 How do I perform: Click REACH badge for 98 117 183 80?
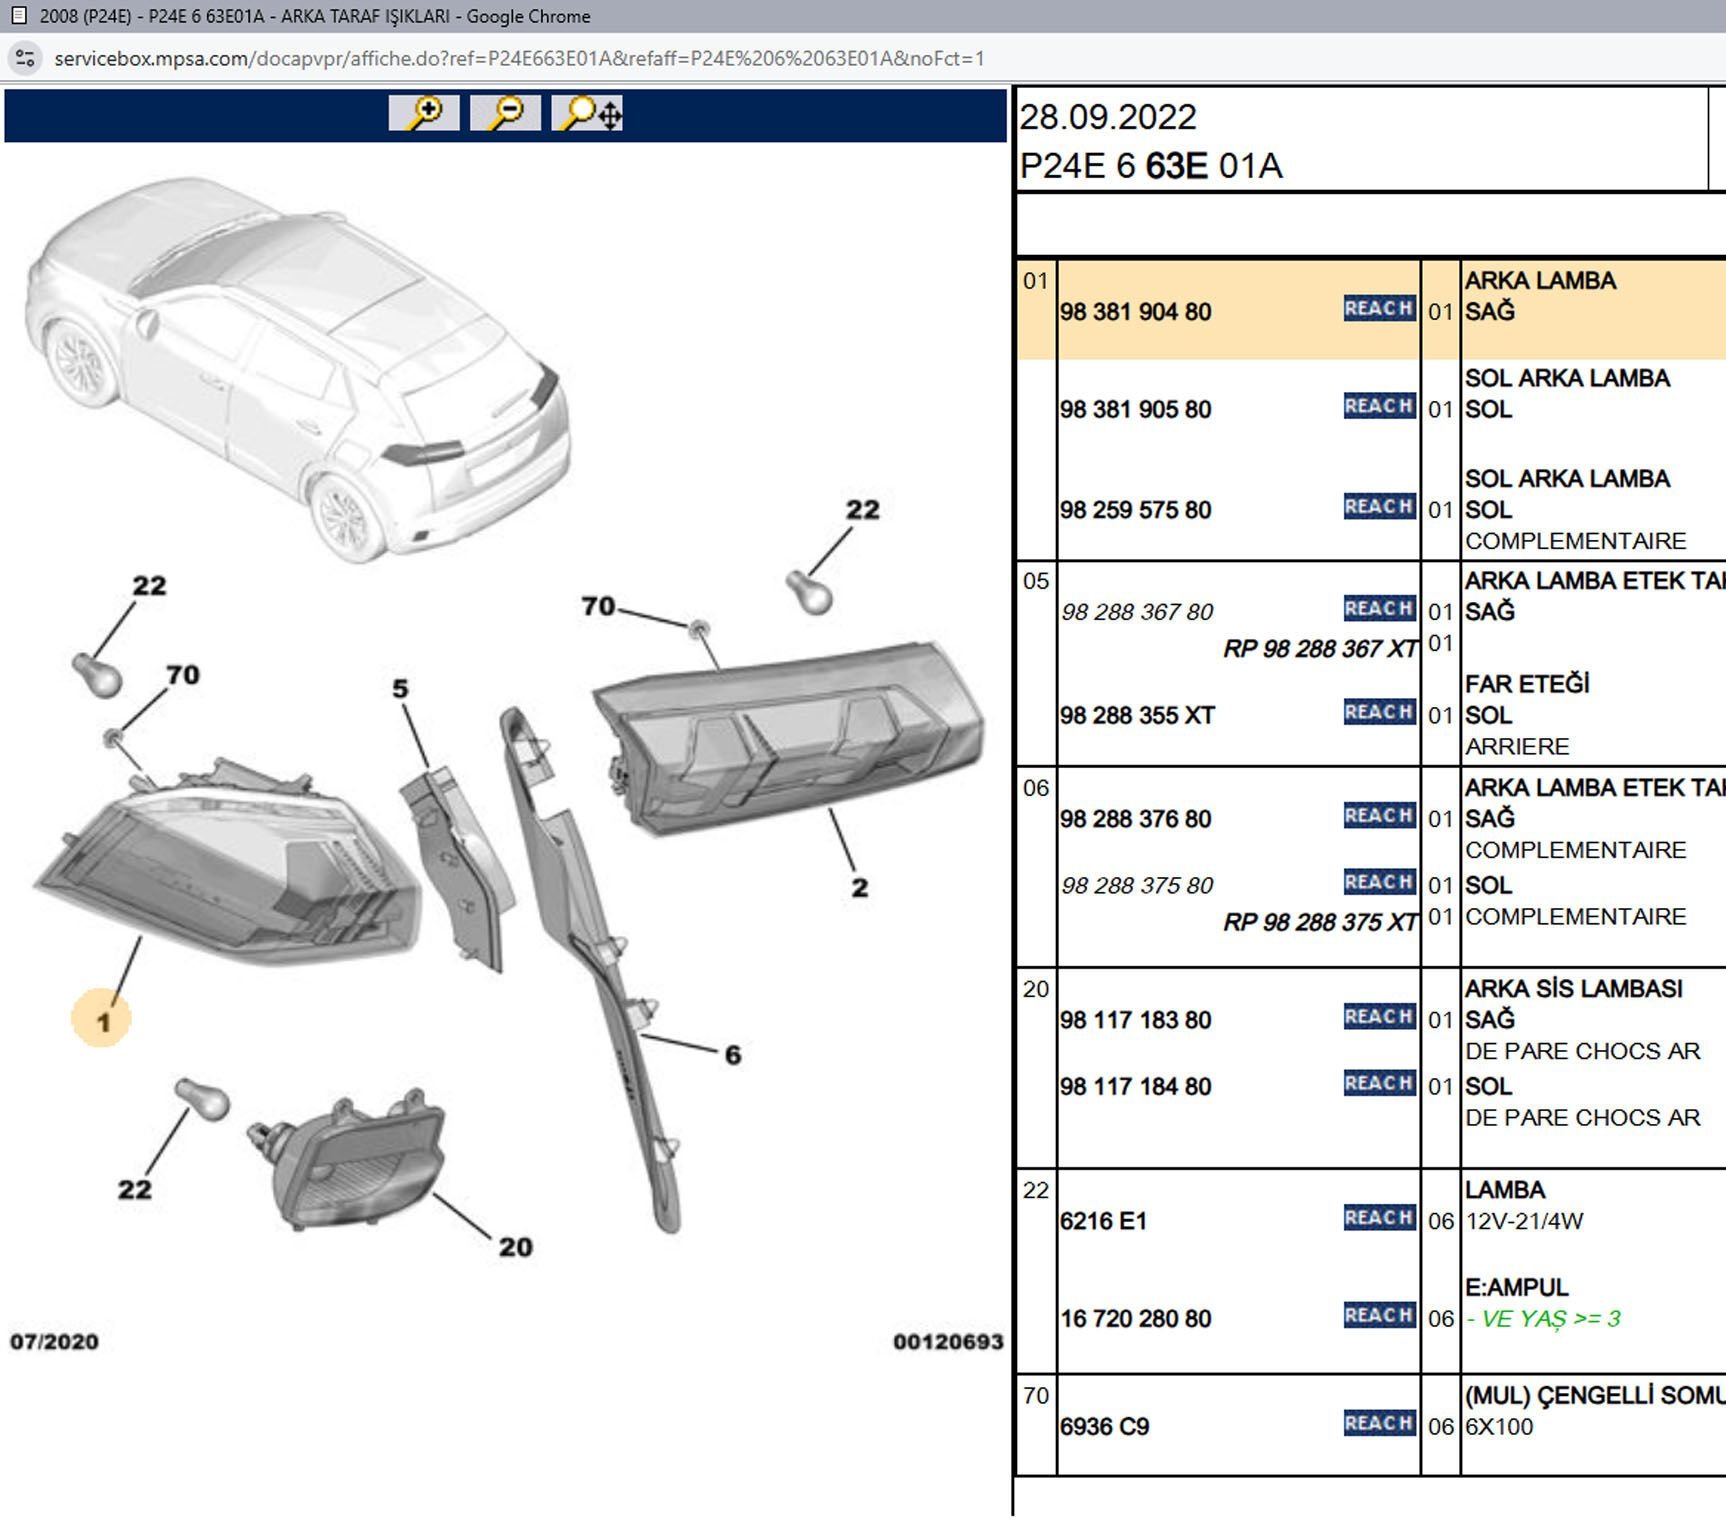click(1378, 1017)
